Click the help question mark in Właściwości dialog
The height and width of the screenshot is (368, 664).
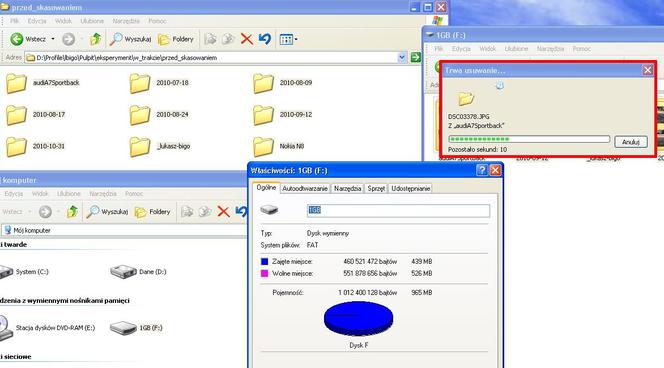pyautogui.click(x=482, y=170)
